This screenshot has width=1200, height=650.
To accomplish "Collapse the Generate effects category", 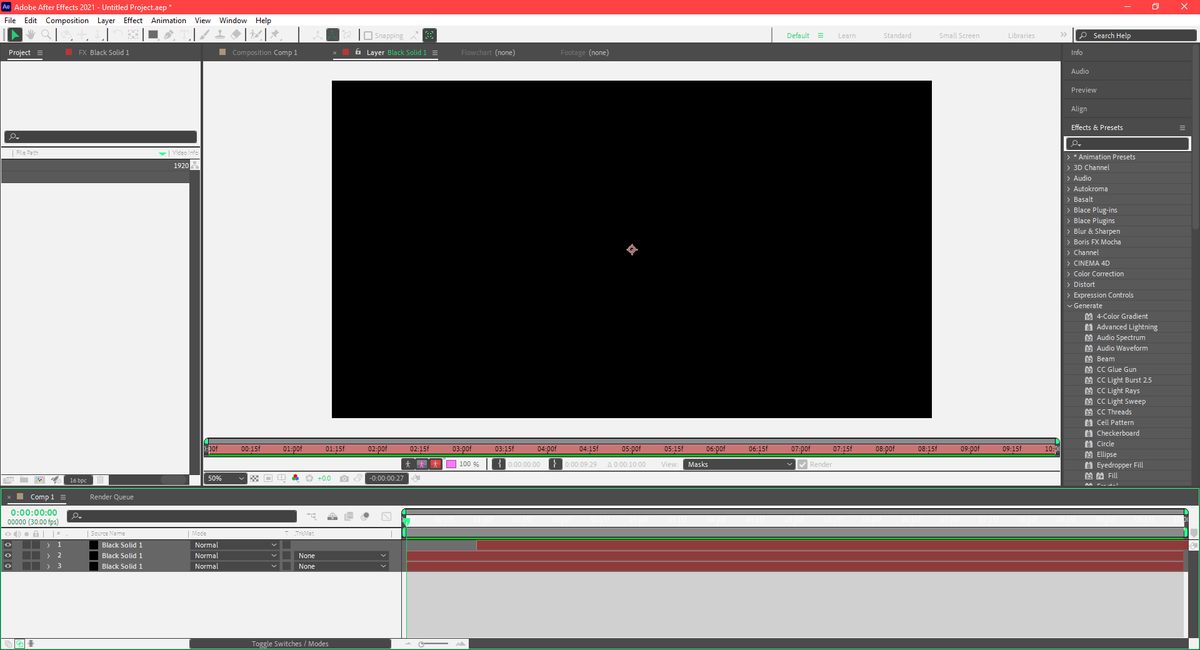I will (x=1068, y=306).
